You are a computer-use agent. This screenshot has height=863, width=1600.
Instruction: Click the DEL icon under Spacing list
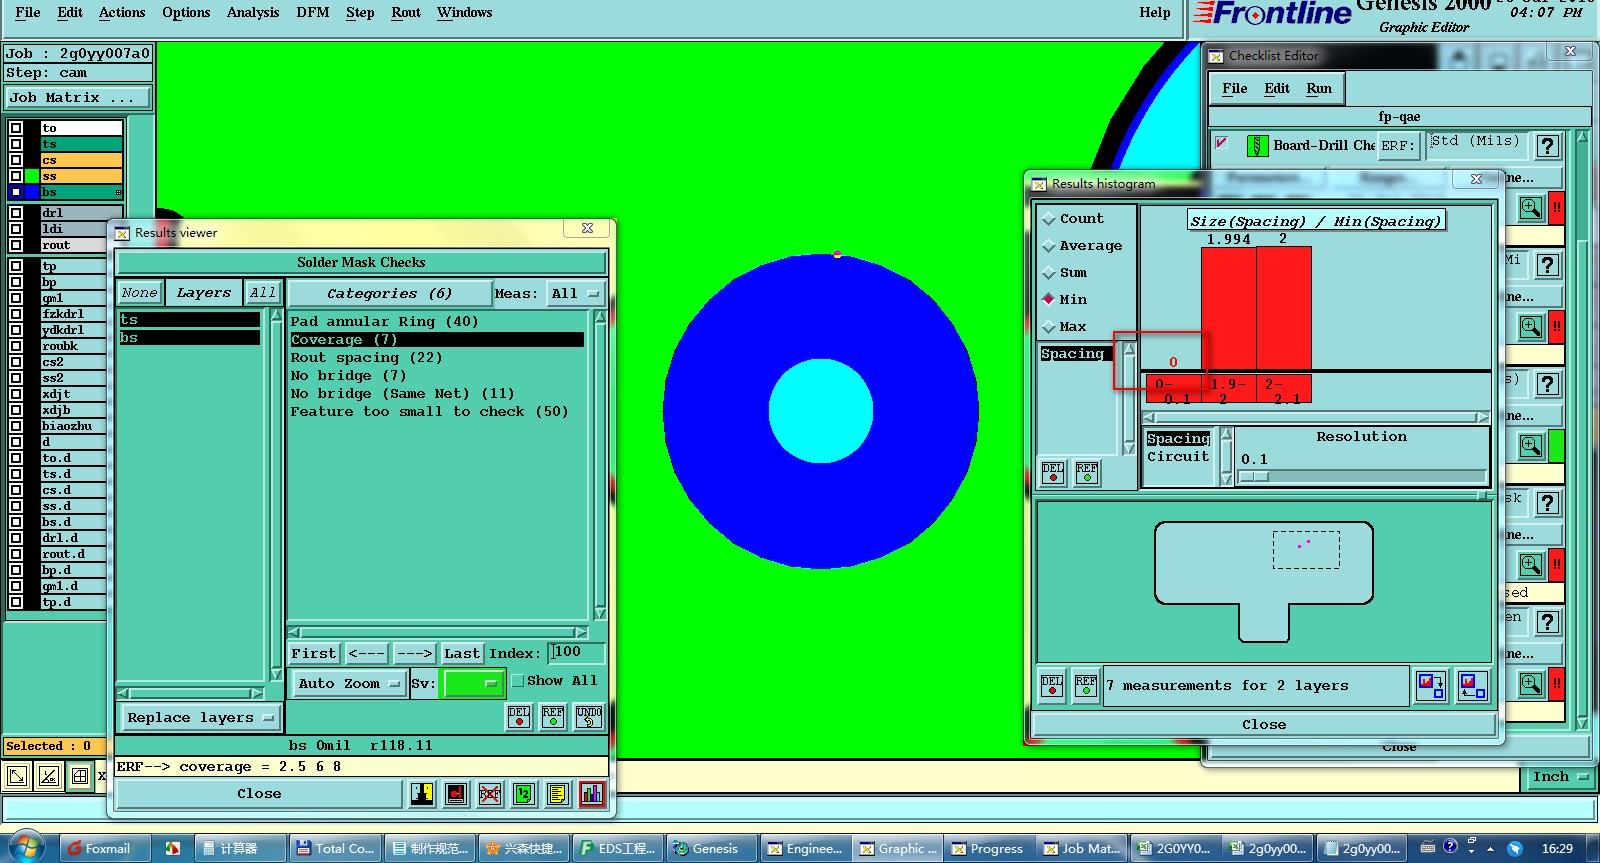(x=1053, y=473)
